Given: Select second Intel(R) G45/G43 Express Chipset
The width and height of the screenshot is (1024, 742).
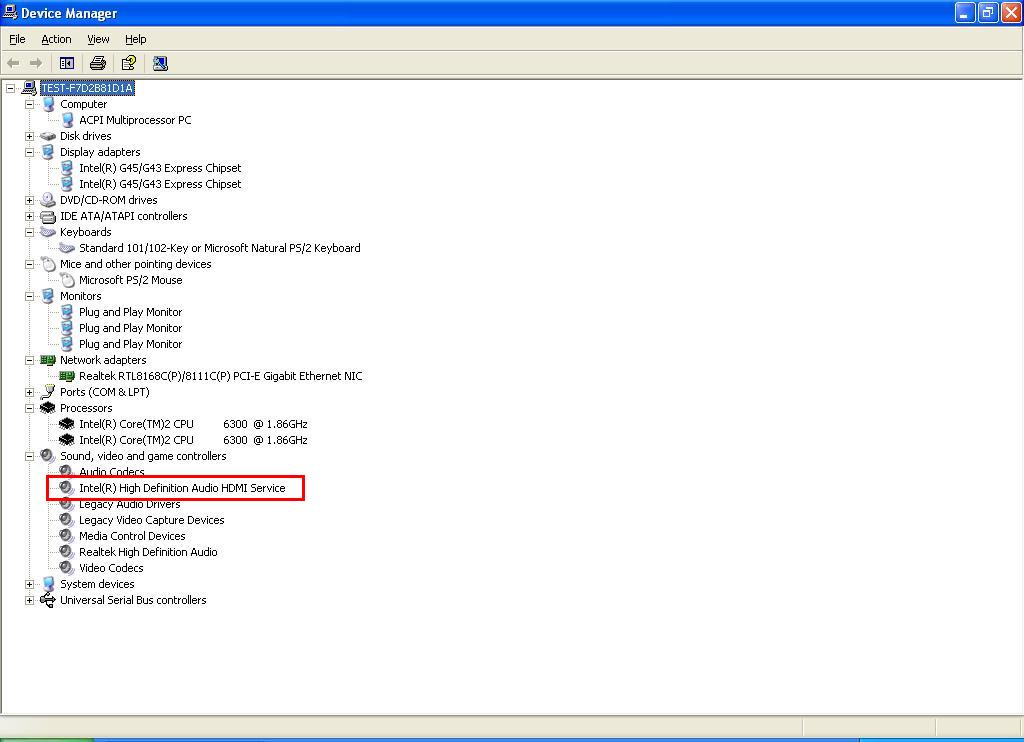Looking at the screenshot, I should pos(160,184).
